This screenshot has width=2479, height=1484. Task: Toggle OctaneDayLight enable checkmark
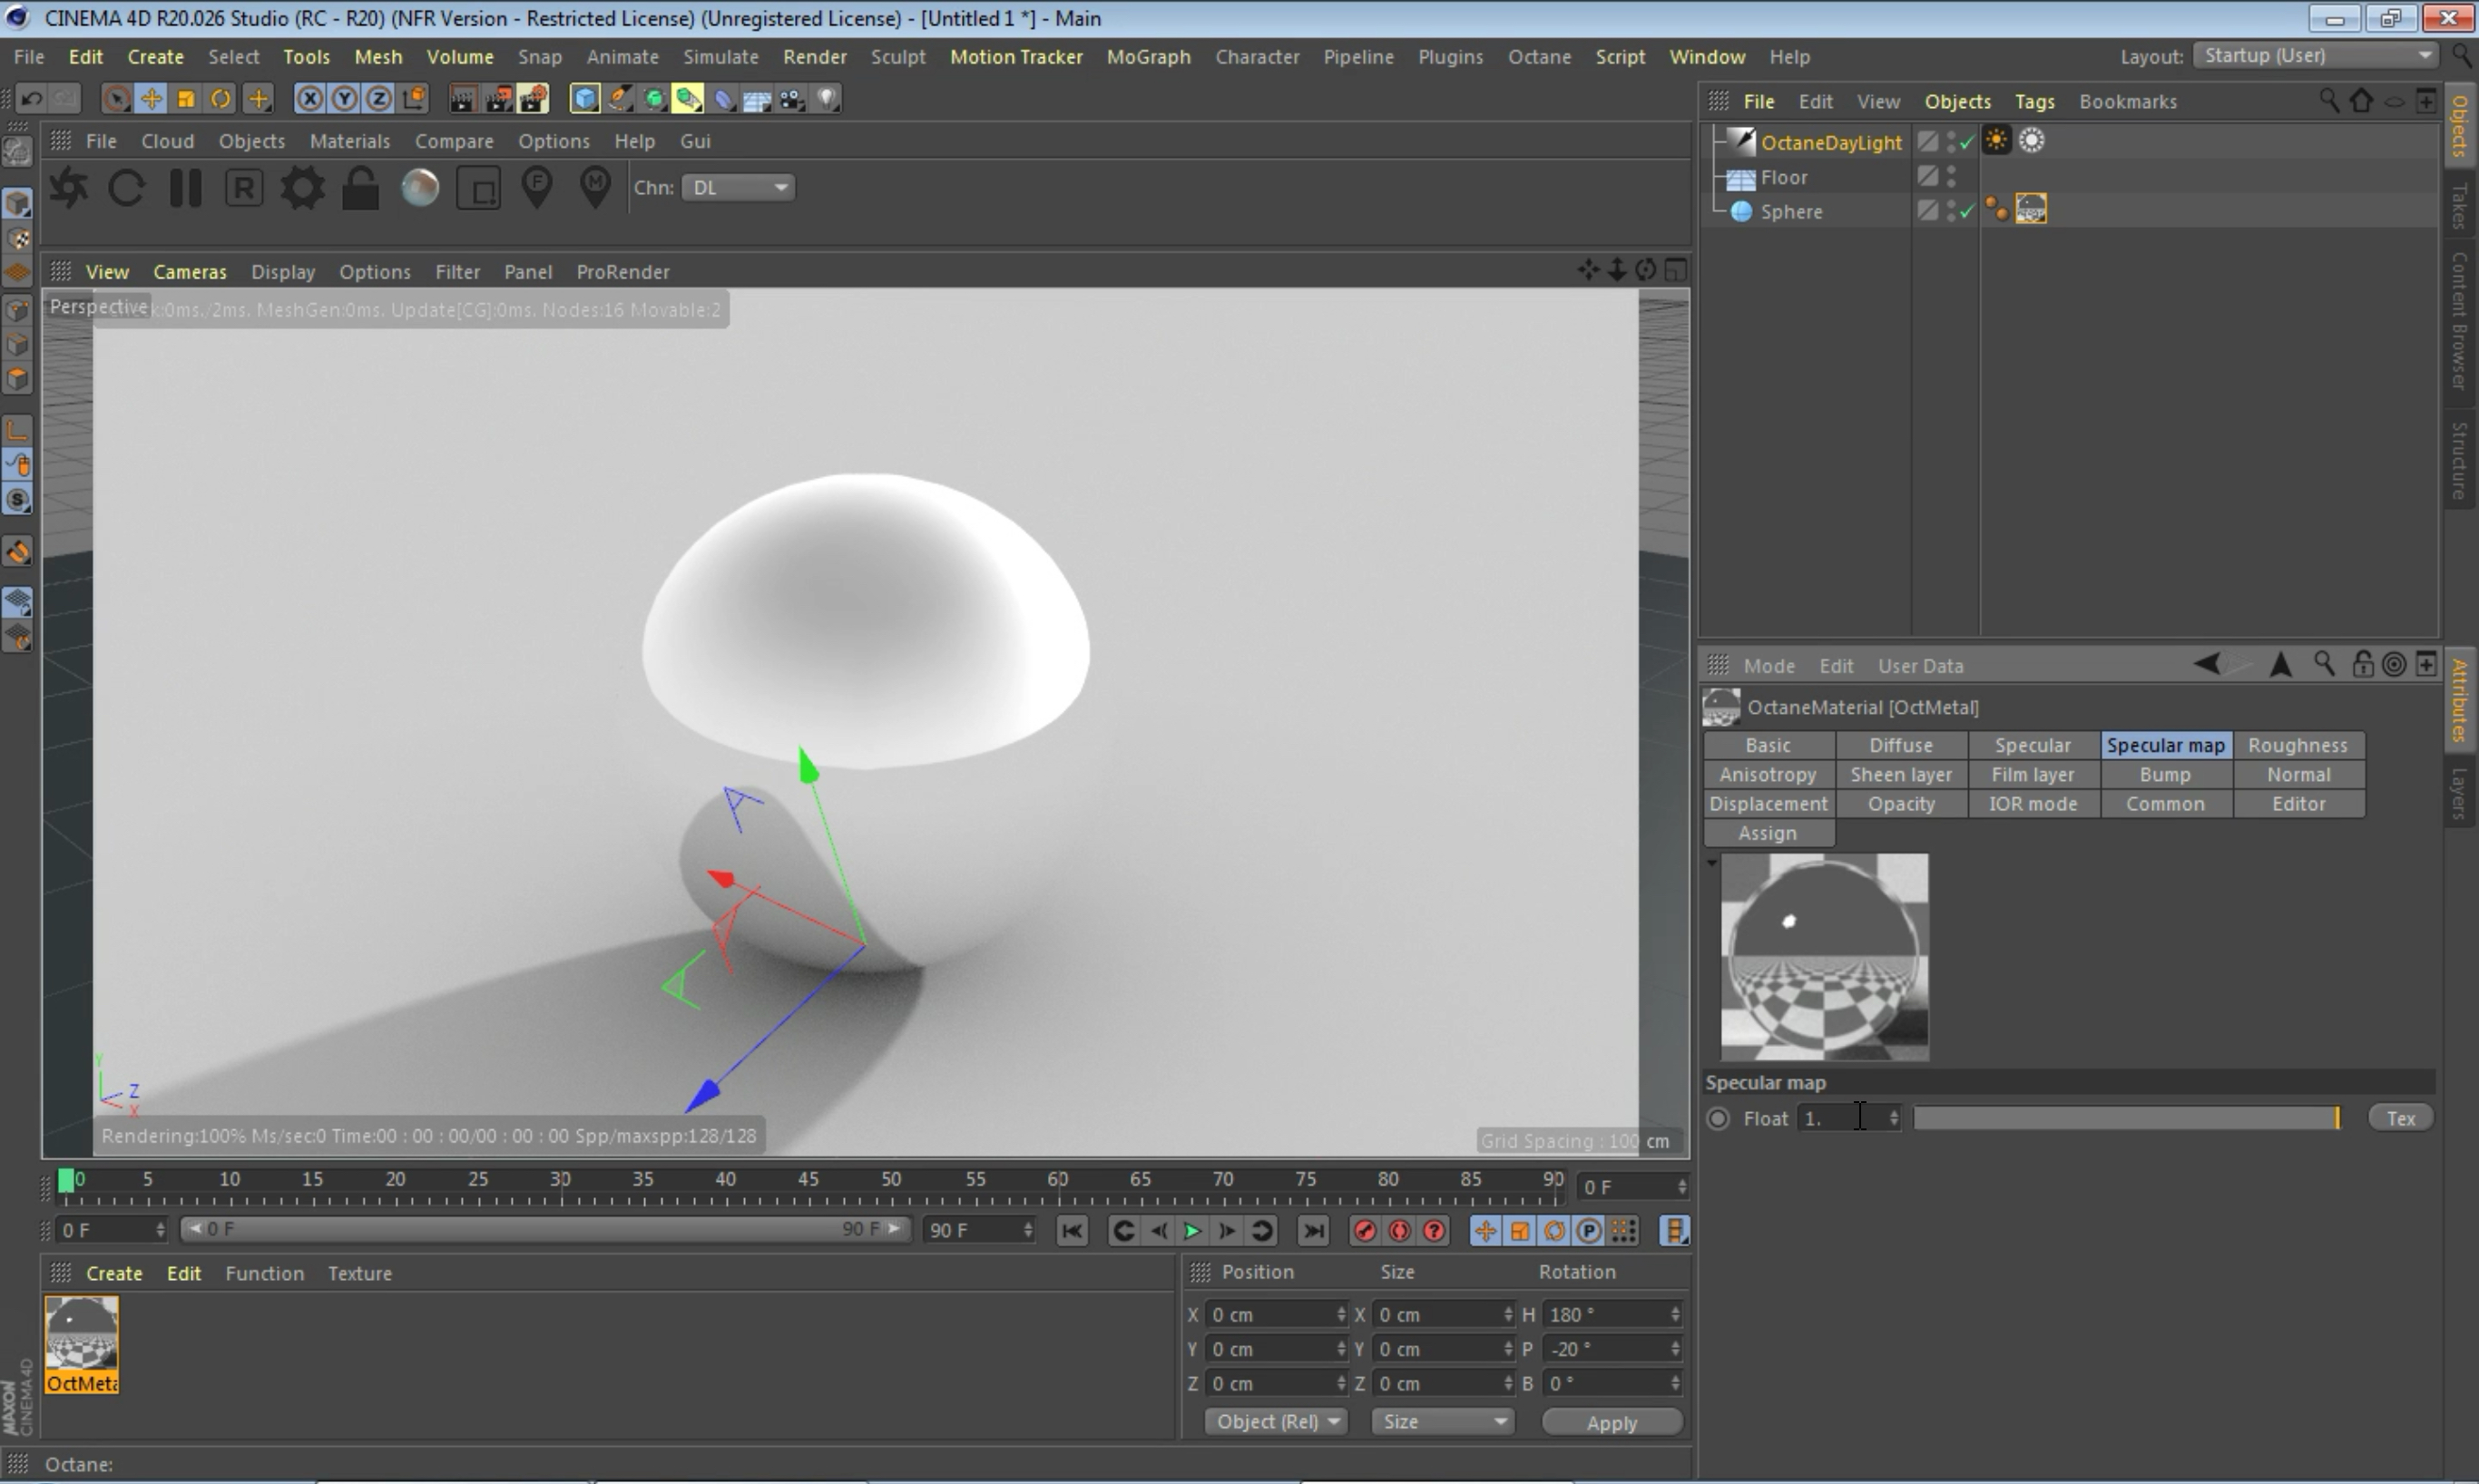(1967, 143)
